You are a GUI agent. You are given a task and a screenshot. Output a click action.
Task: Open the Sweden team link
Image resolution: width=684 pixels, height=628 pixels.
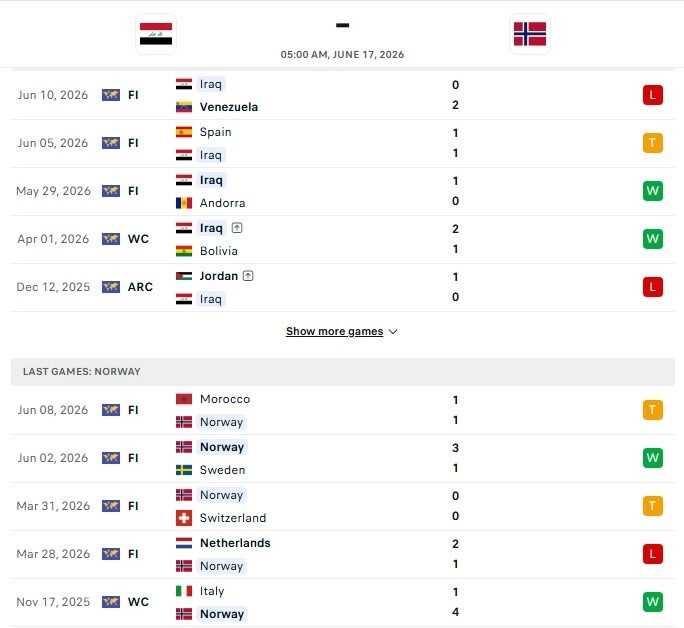click(x=222, y=470)
